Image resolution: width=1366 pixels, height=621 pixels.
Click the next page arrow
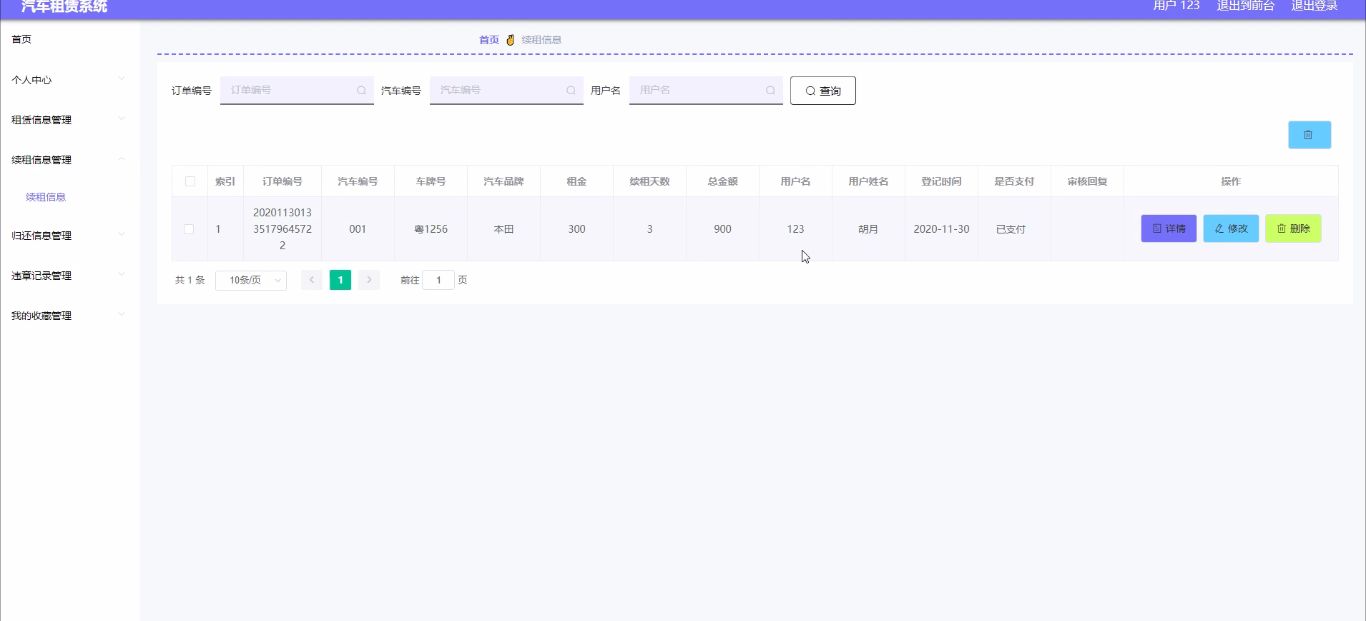tap(369, 280)
